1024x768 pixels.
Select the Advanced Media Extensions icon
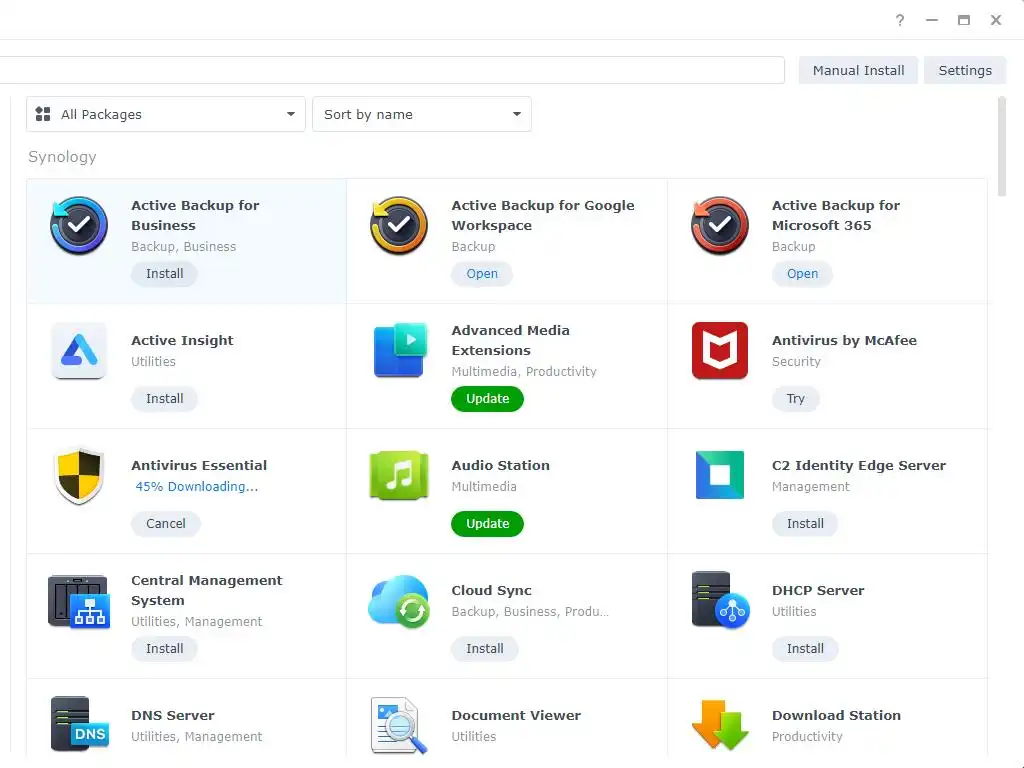400,350
